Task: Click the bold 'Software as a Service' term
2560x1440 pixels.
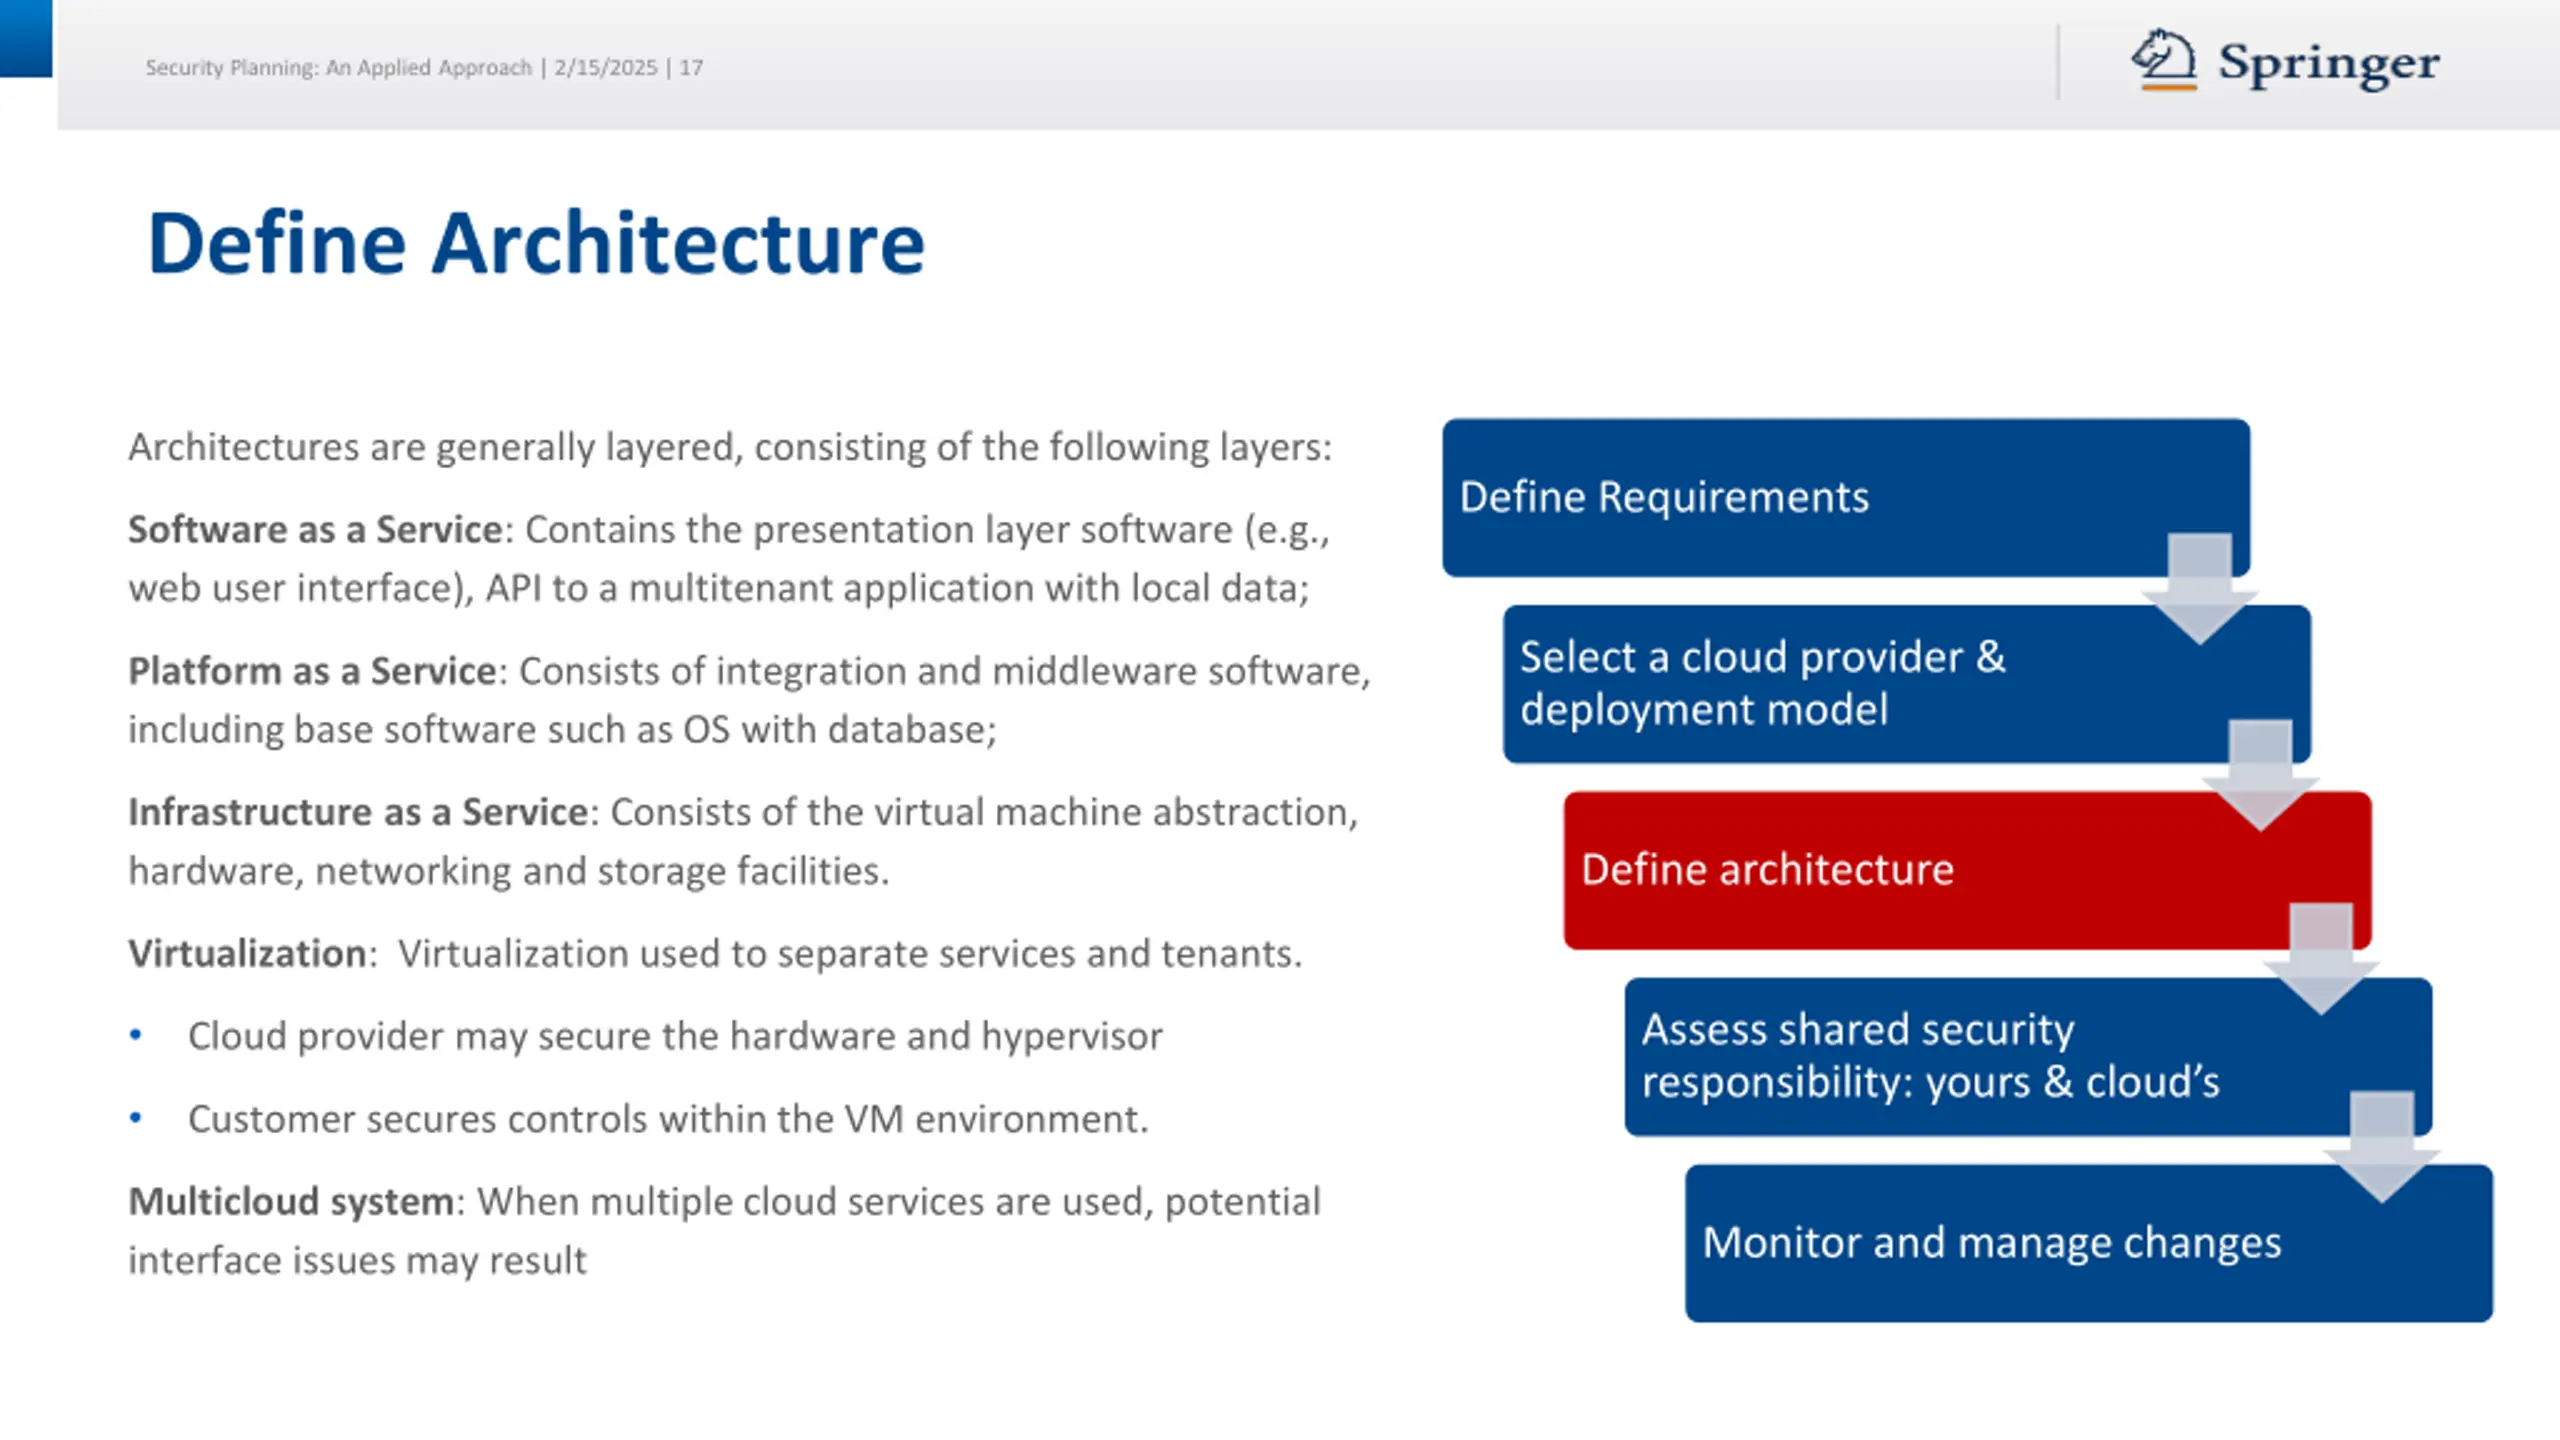Action: pos(315,530)
